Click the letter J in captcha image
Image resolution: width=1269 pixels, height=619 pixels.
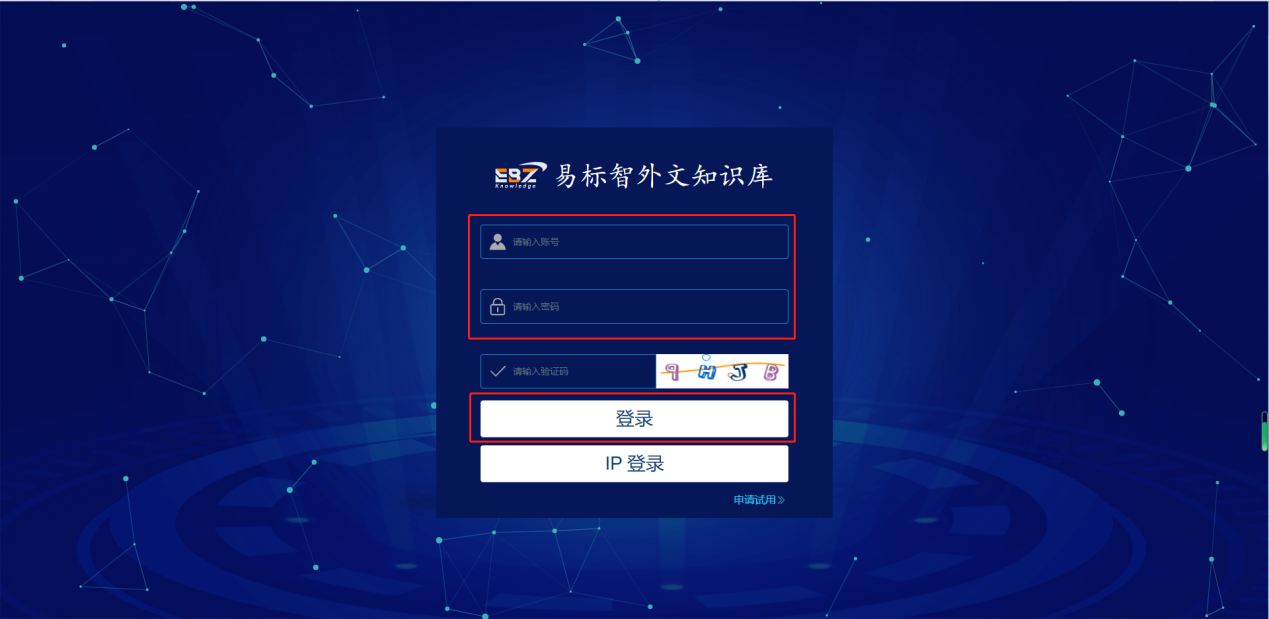pyautogui.click(x=738, y=373)
